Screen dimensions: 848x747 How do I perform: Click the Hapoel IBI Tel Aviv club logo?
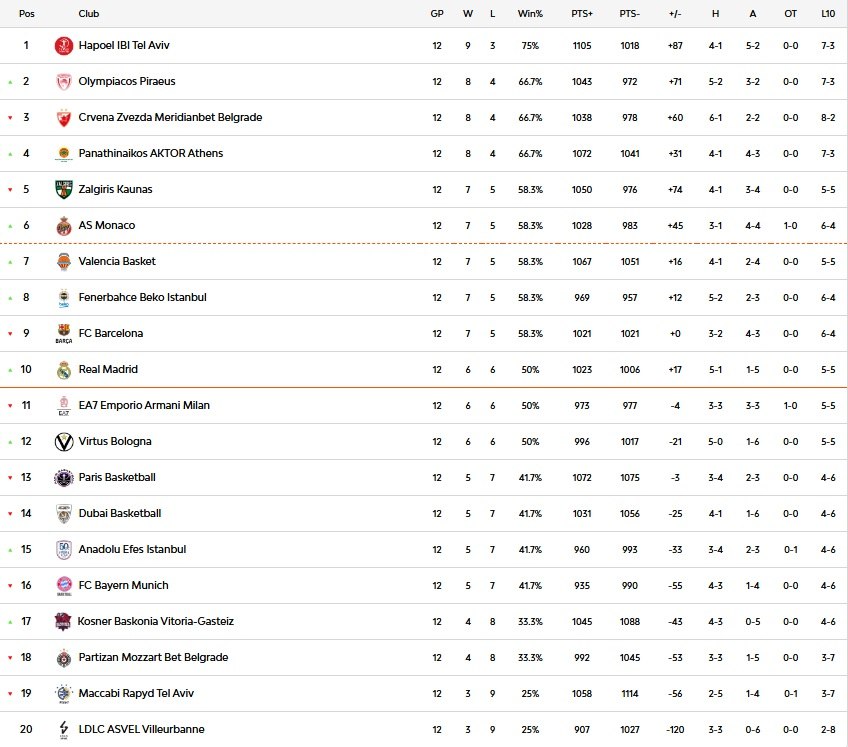point(62,45)
